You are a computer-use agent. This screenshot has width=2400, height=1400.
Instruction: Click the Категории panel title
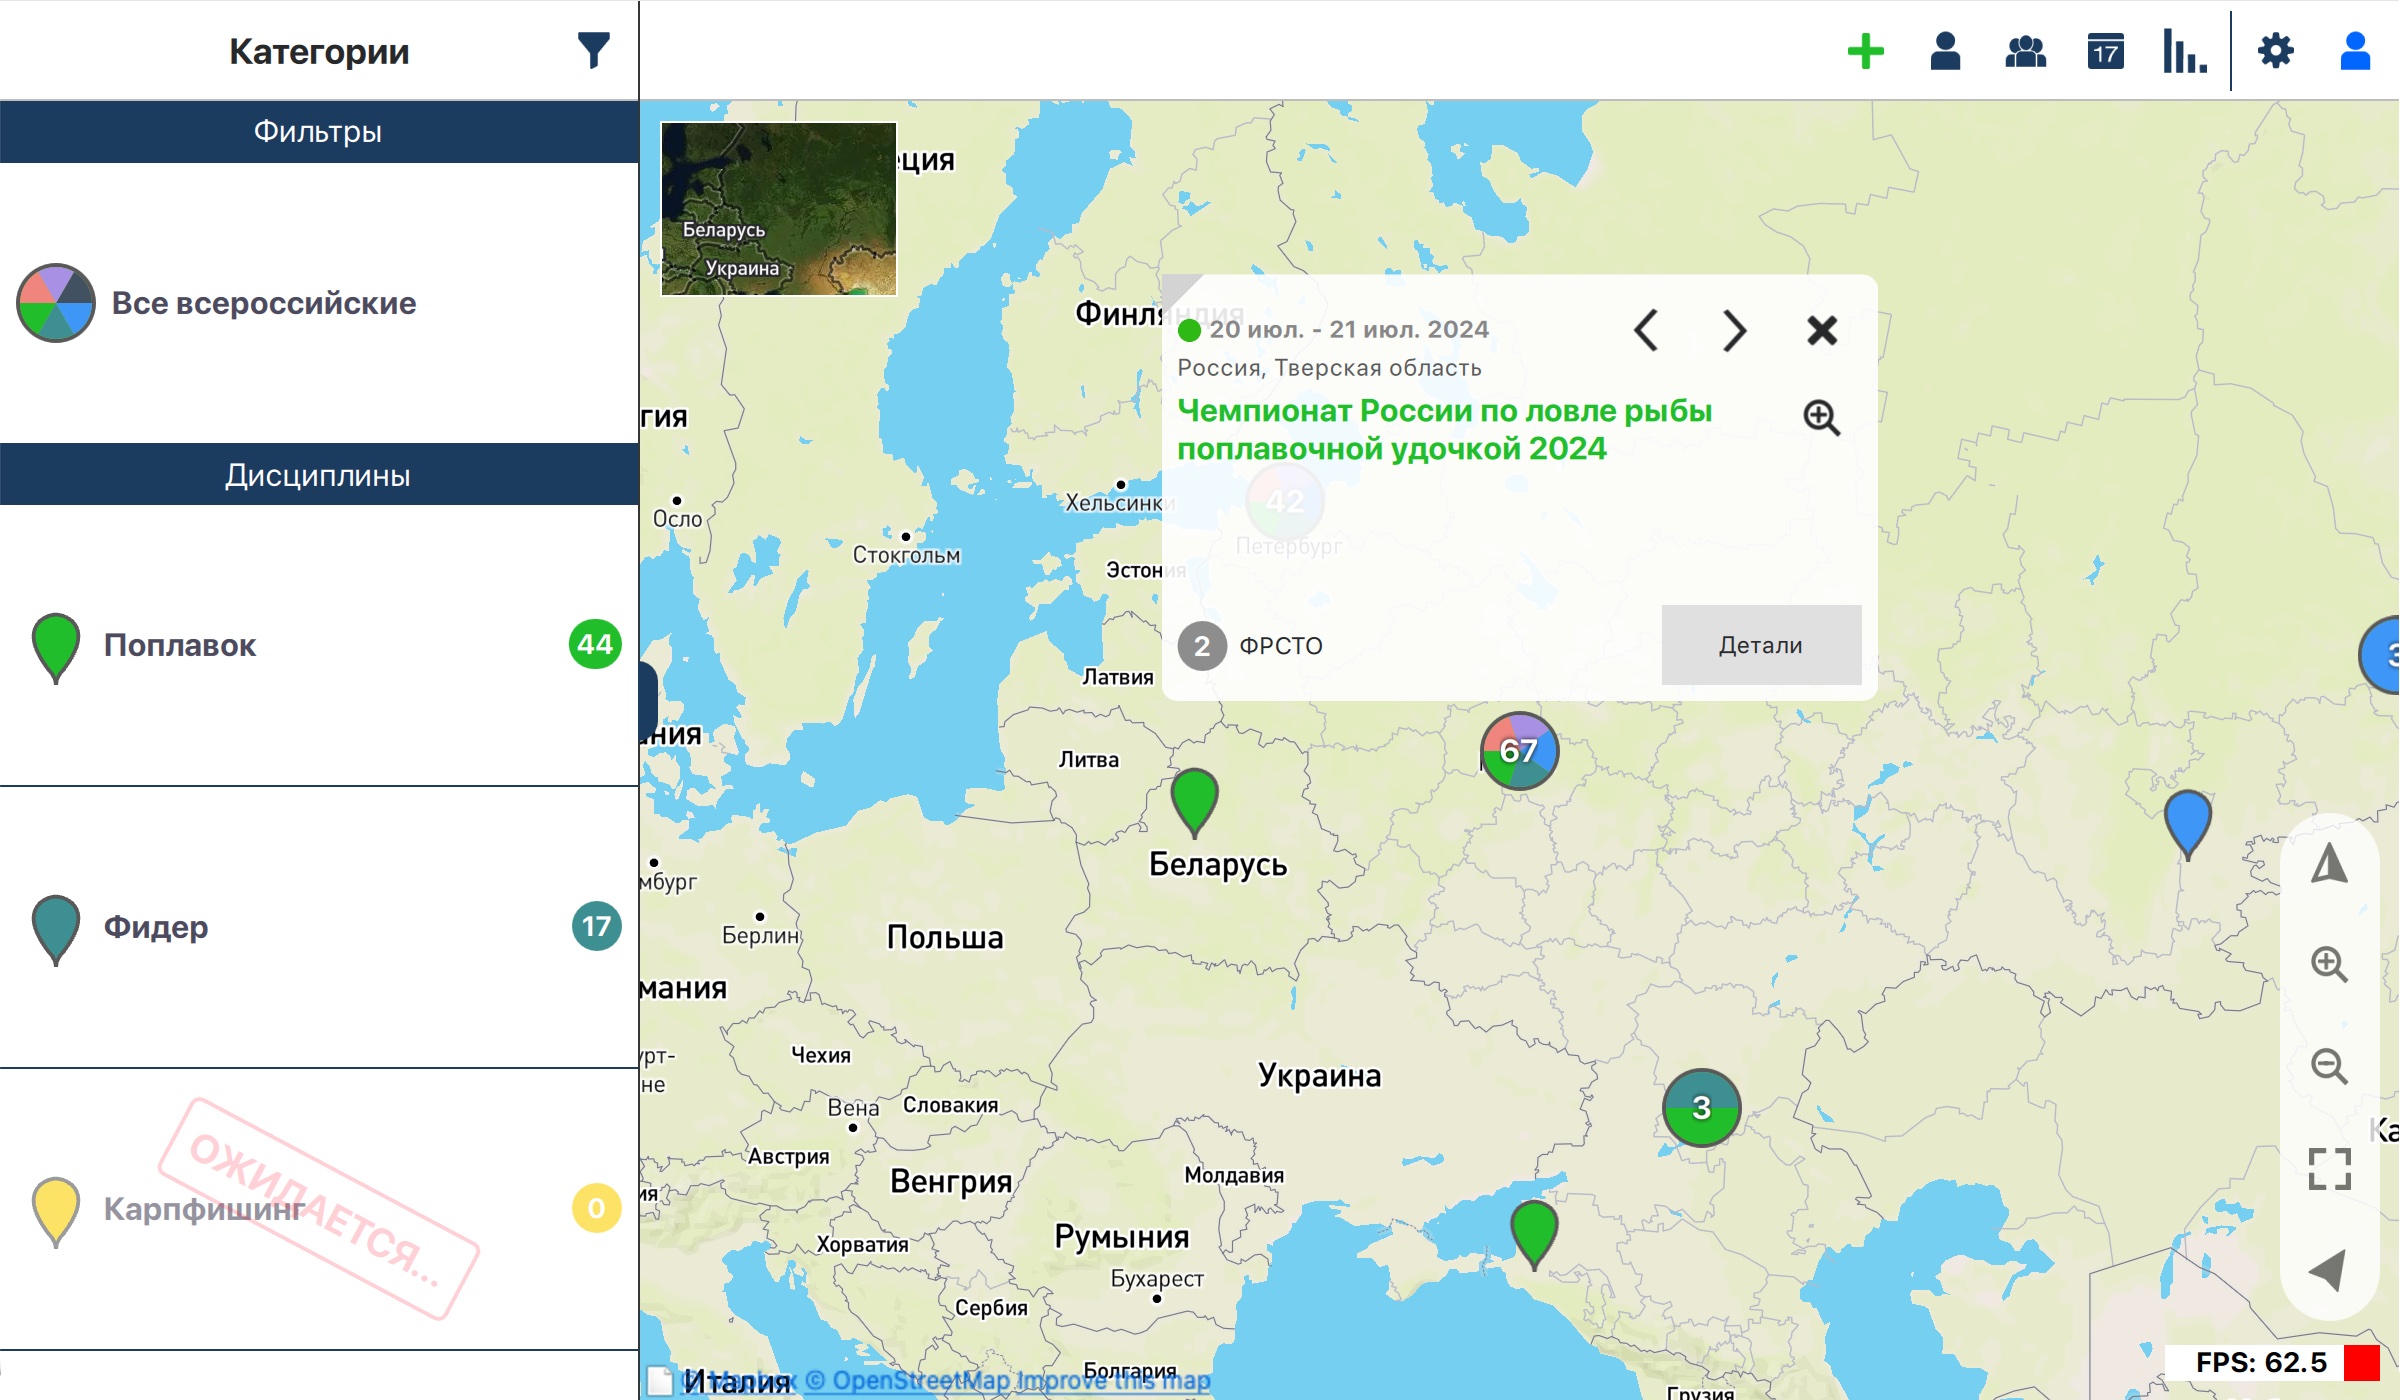click(319, 51)
